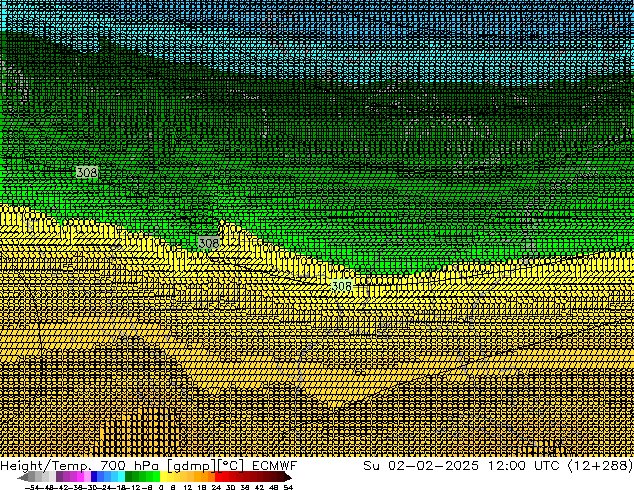Viewport: 634px width, 490px height.
Task: Click the "Su" weekday abbreviation
Action: [372, 465]
